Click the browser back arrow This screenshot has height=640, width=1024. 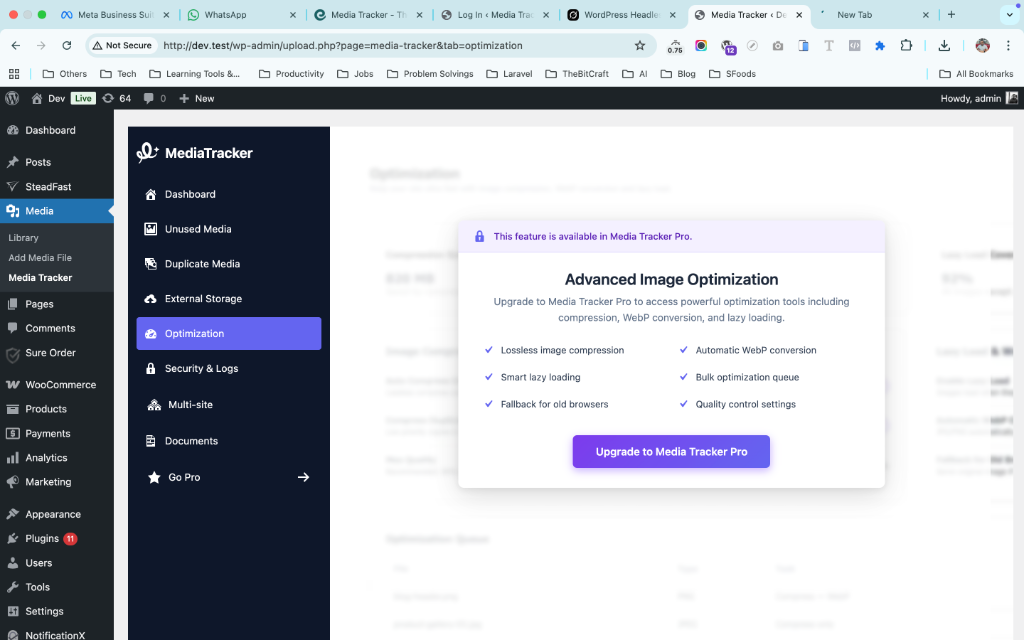tap(16, 46)
